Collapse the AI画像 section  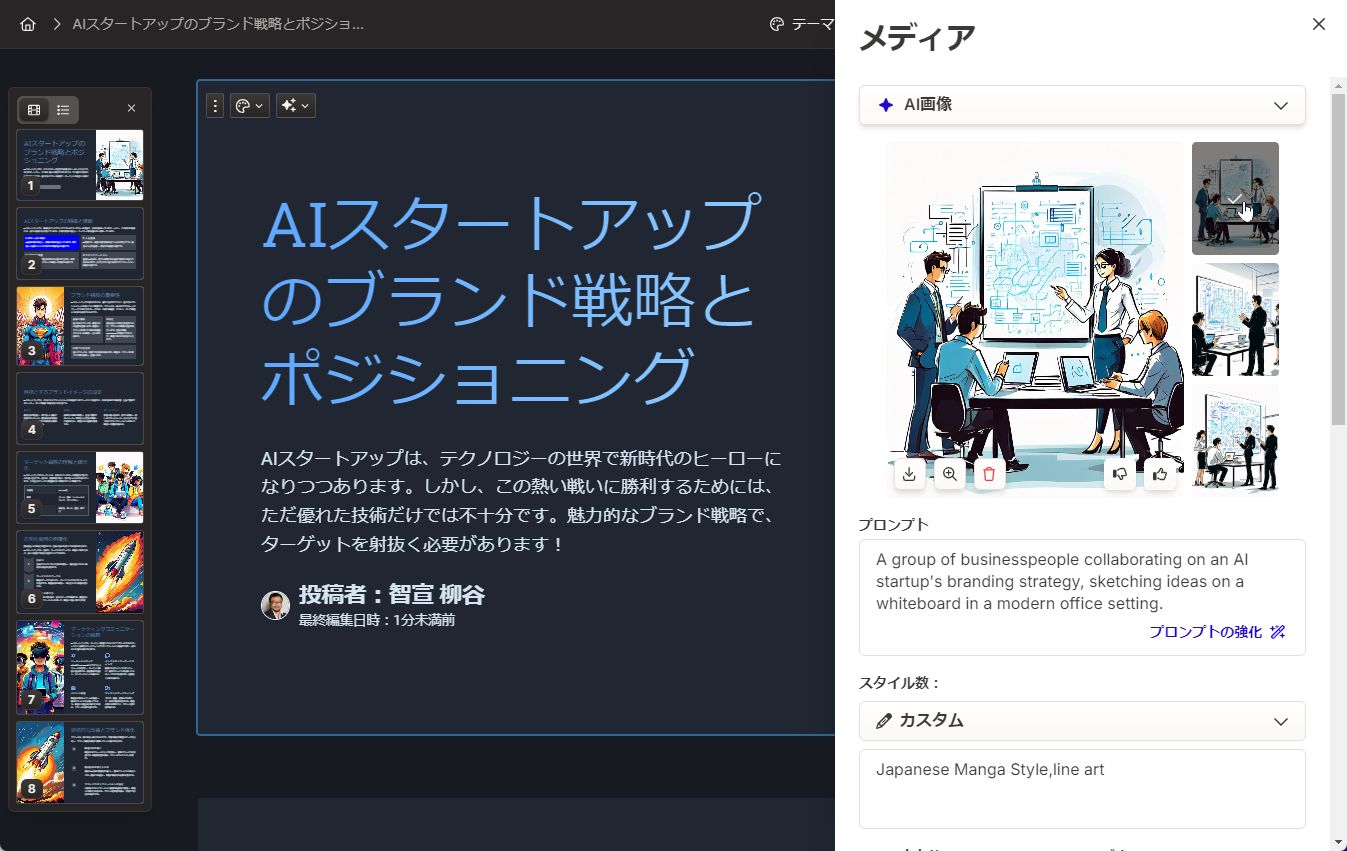[1280, 104]
